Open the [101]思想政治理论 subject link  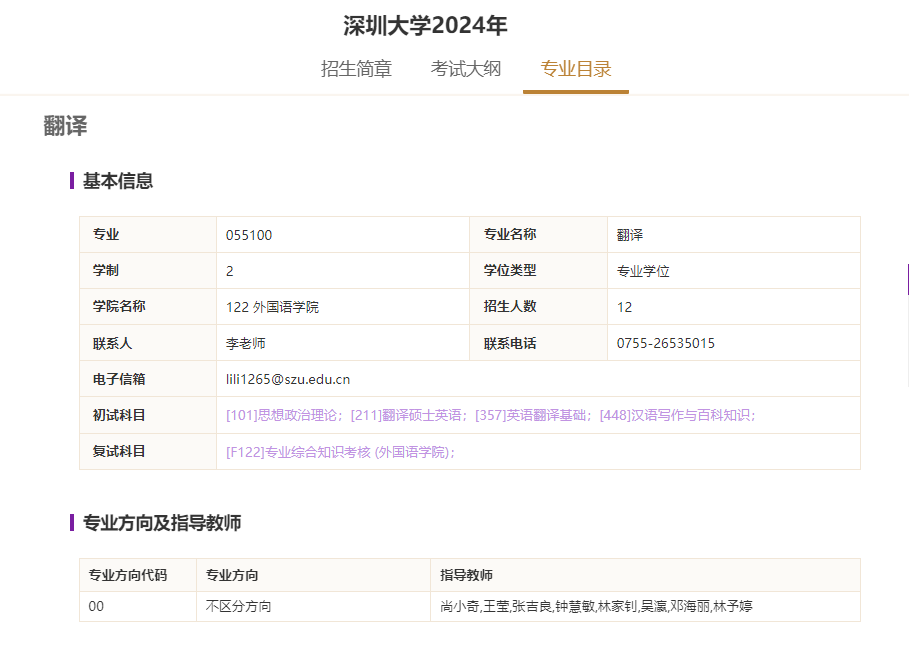pos(283,416)
